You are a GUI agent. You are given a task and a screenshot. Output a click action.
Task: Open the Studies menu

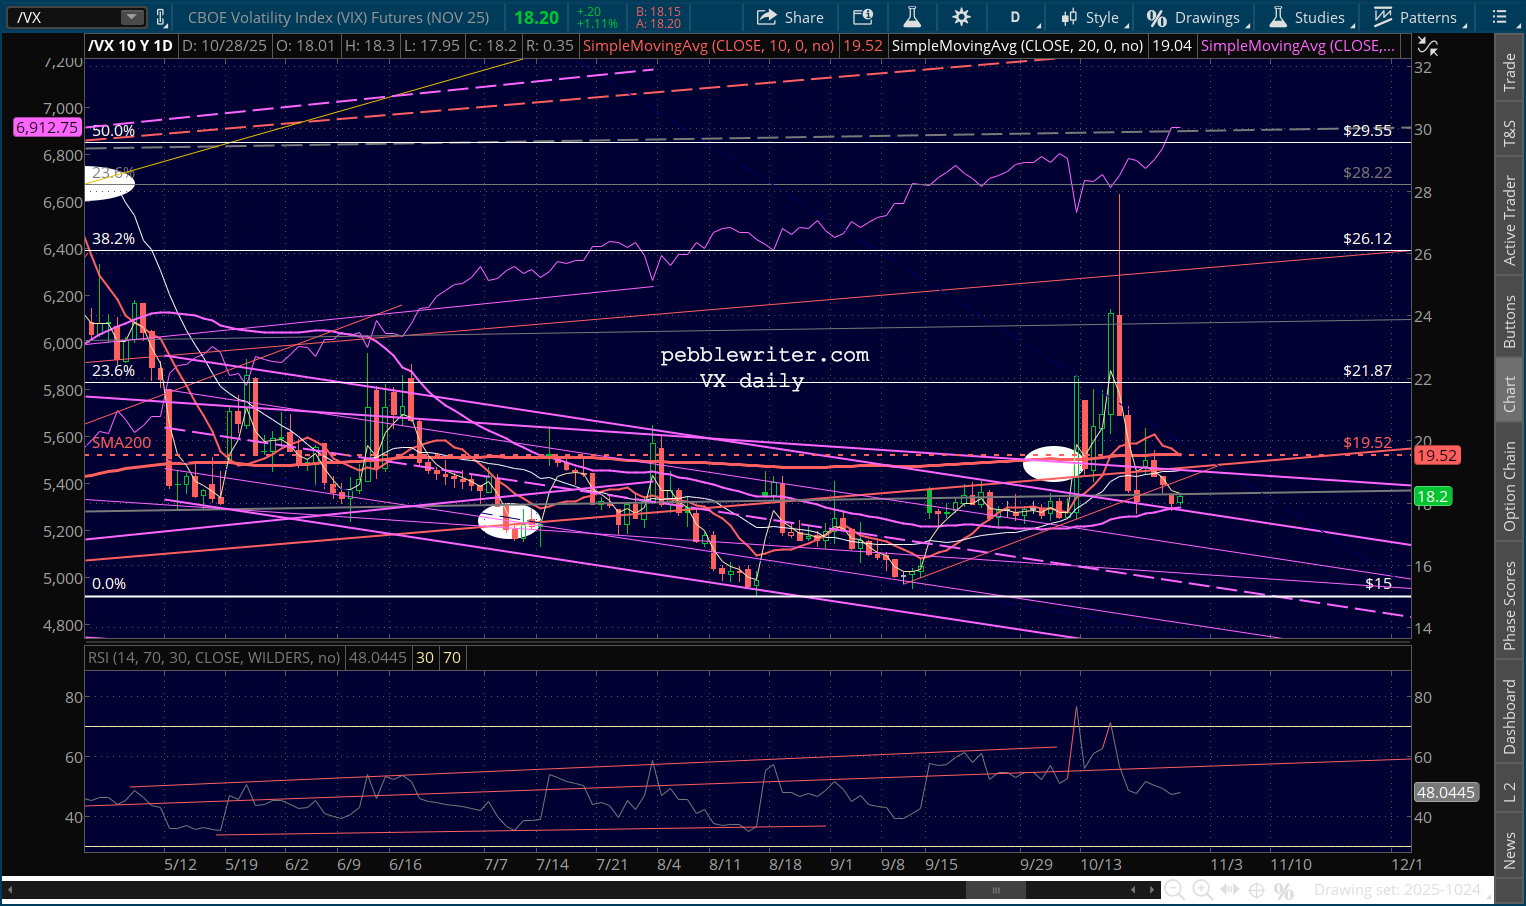[x=1310, y=17]
